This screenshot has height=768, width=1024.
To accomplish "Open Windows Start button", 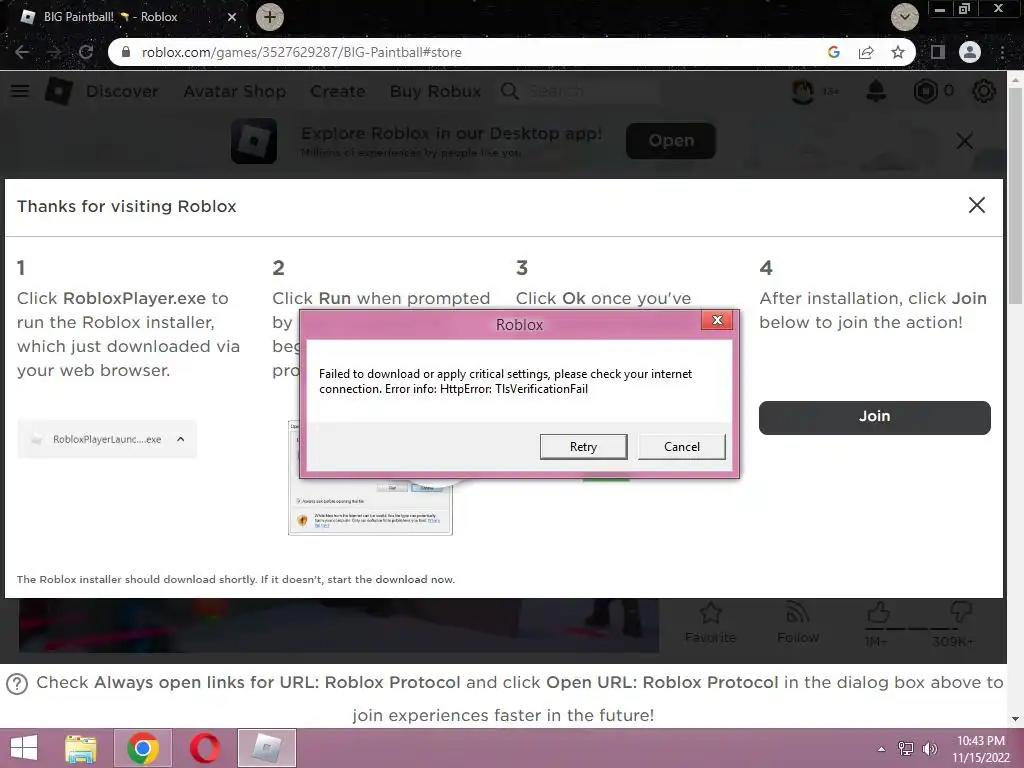I will (24, 748).
